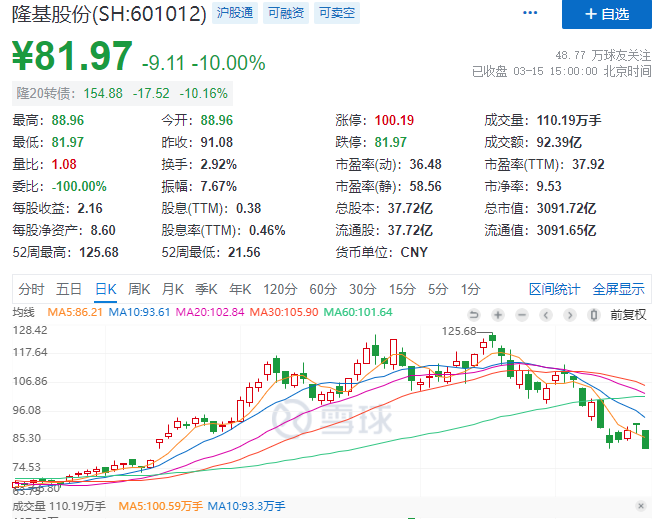This screenshot has width=659, height=519.
Task: Click 全屏显示 to show fullscreen chart
Action: (618, 289)
